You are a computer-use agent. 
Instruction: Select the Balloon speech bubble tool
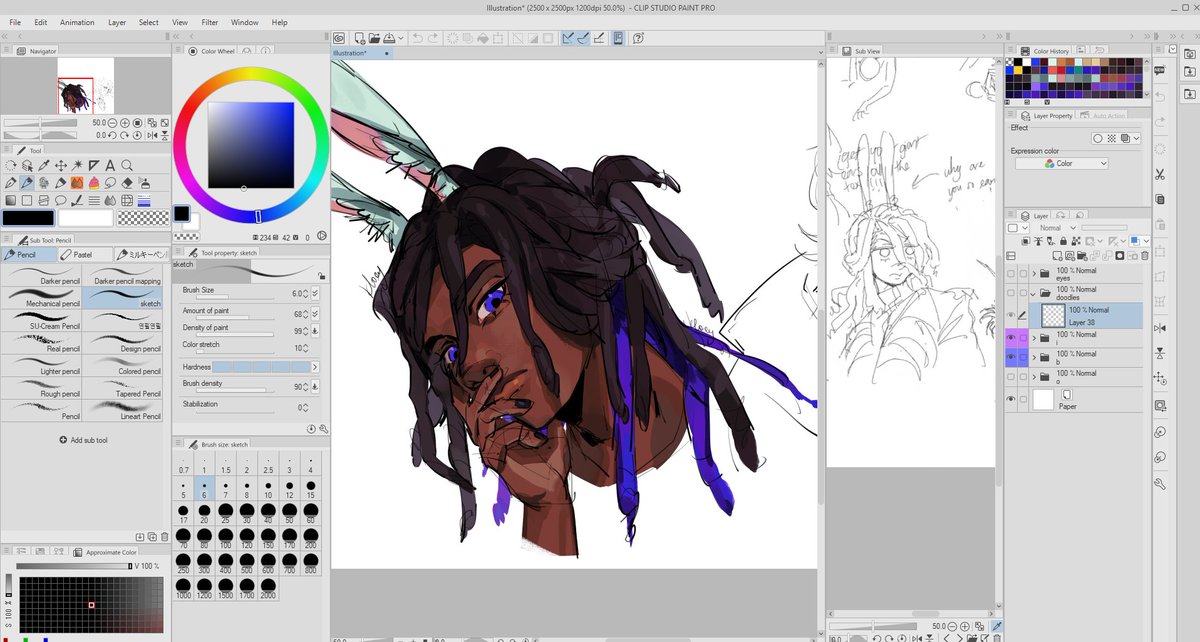(60, 200)
